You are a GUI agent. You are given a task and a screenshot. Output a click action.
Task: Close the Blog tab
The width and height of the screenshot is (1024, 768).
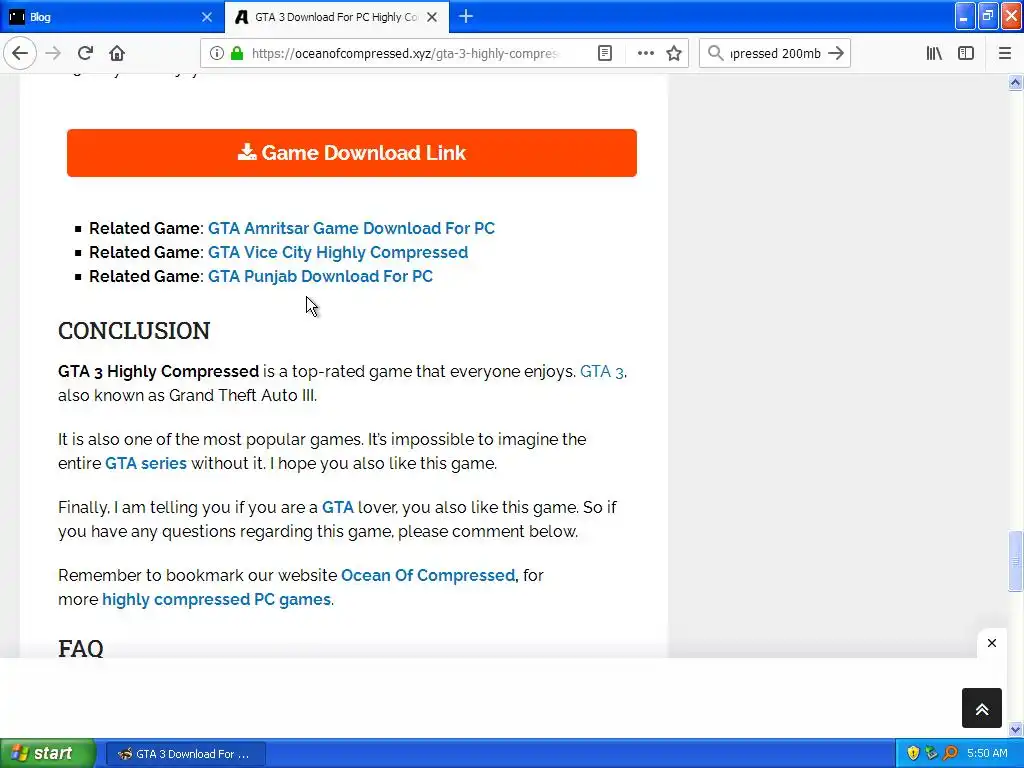[207, 17]
